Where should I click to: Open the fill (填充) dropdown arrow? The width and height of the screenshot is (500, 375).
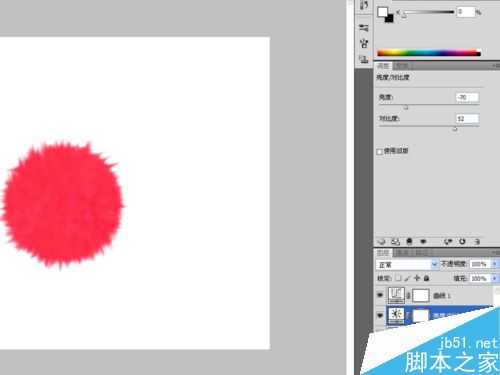[495, 278]
